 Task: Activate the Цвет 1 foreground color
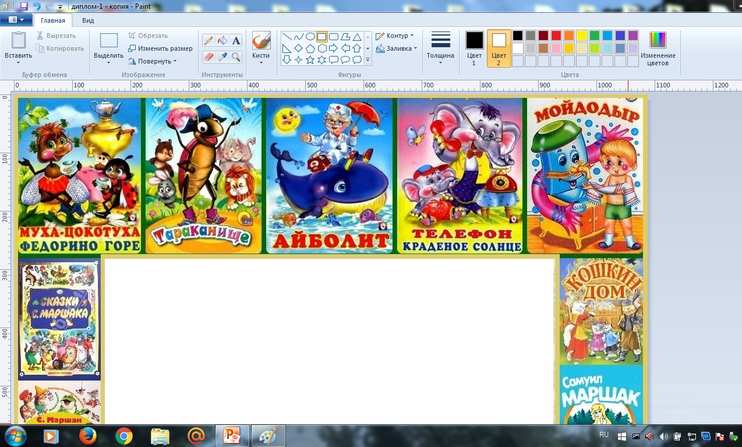pos(474,46)
